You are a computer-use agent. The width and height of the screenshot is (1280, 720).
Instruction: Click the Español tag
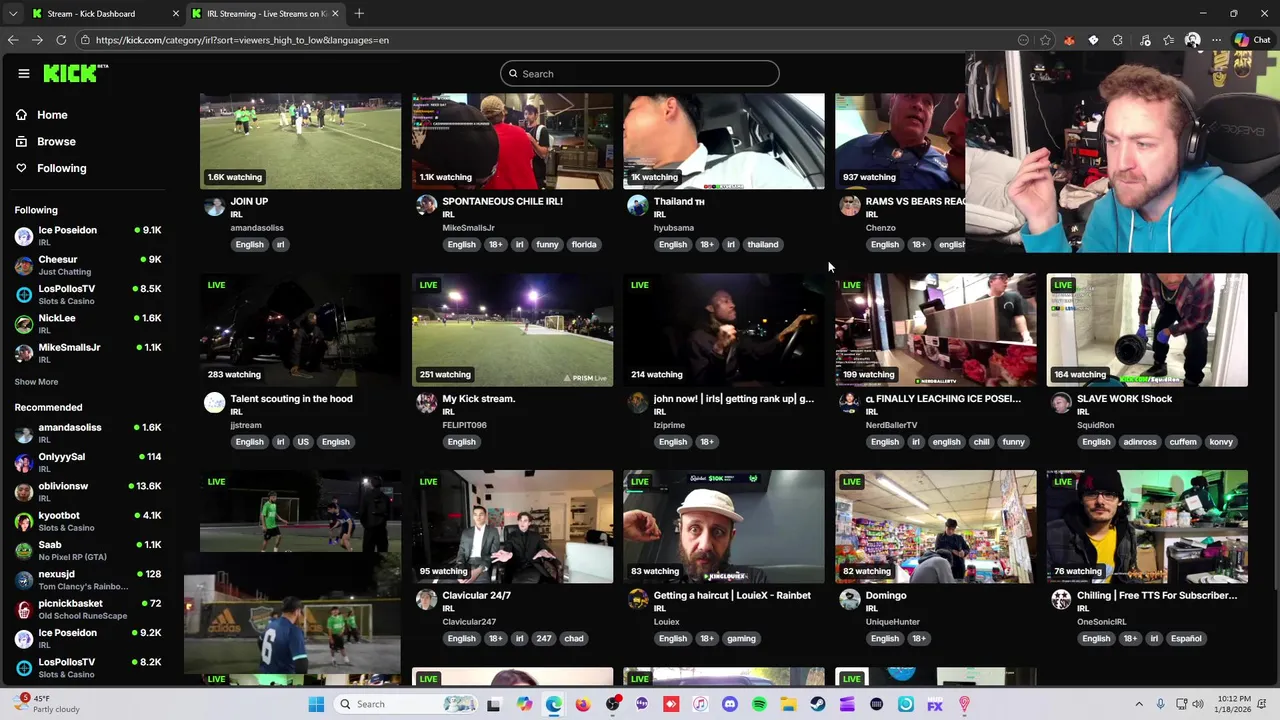tap(1186, 639)
